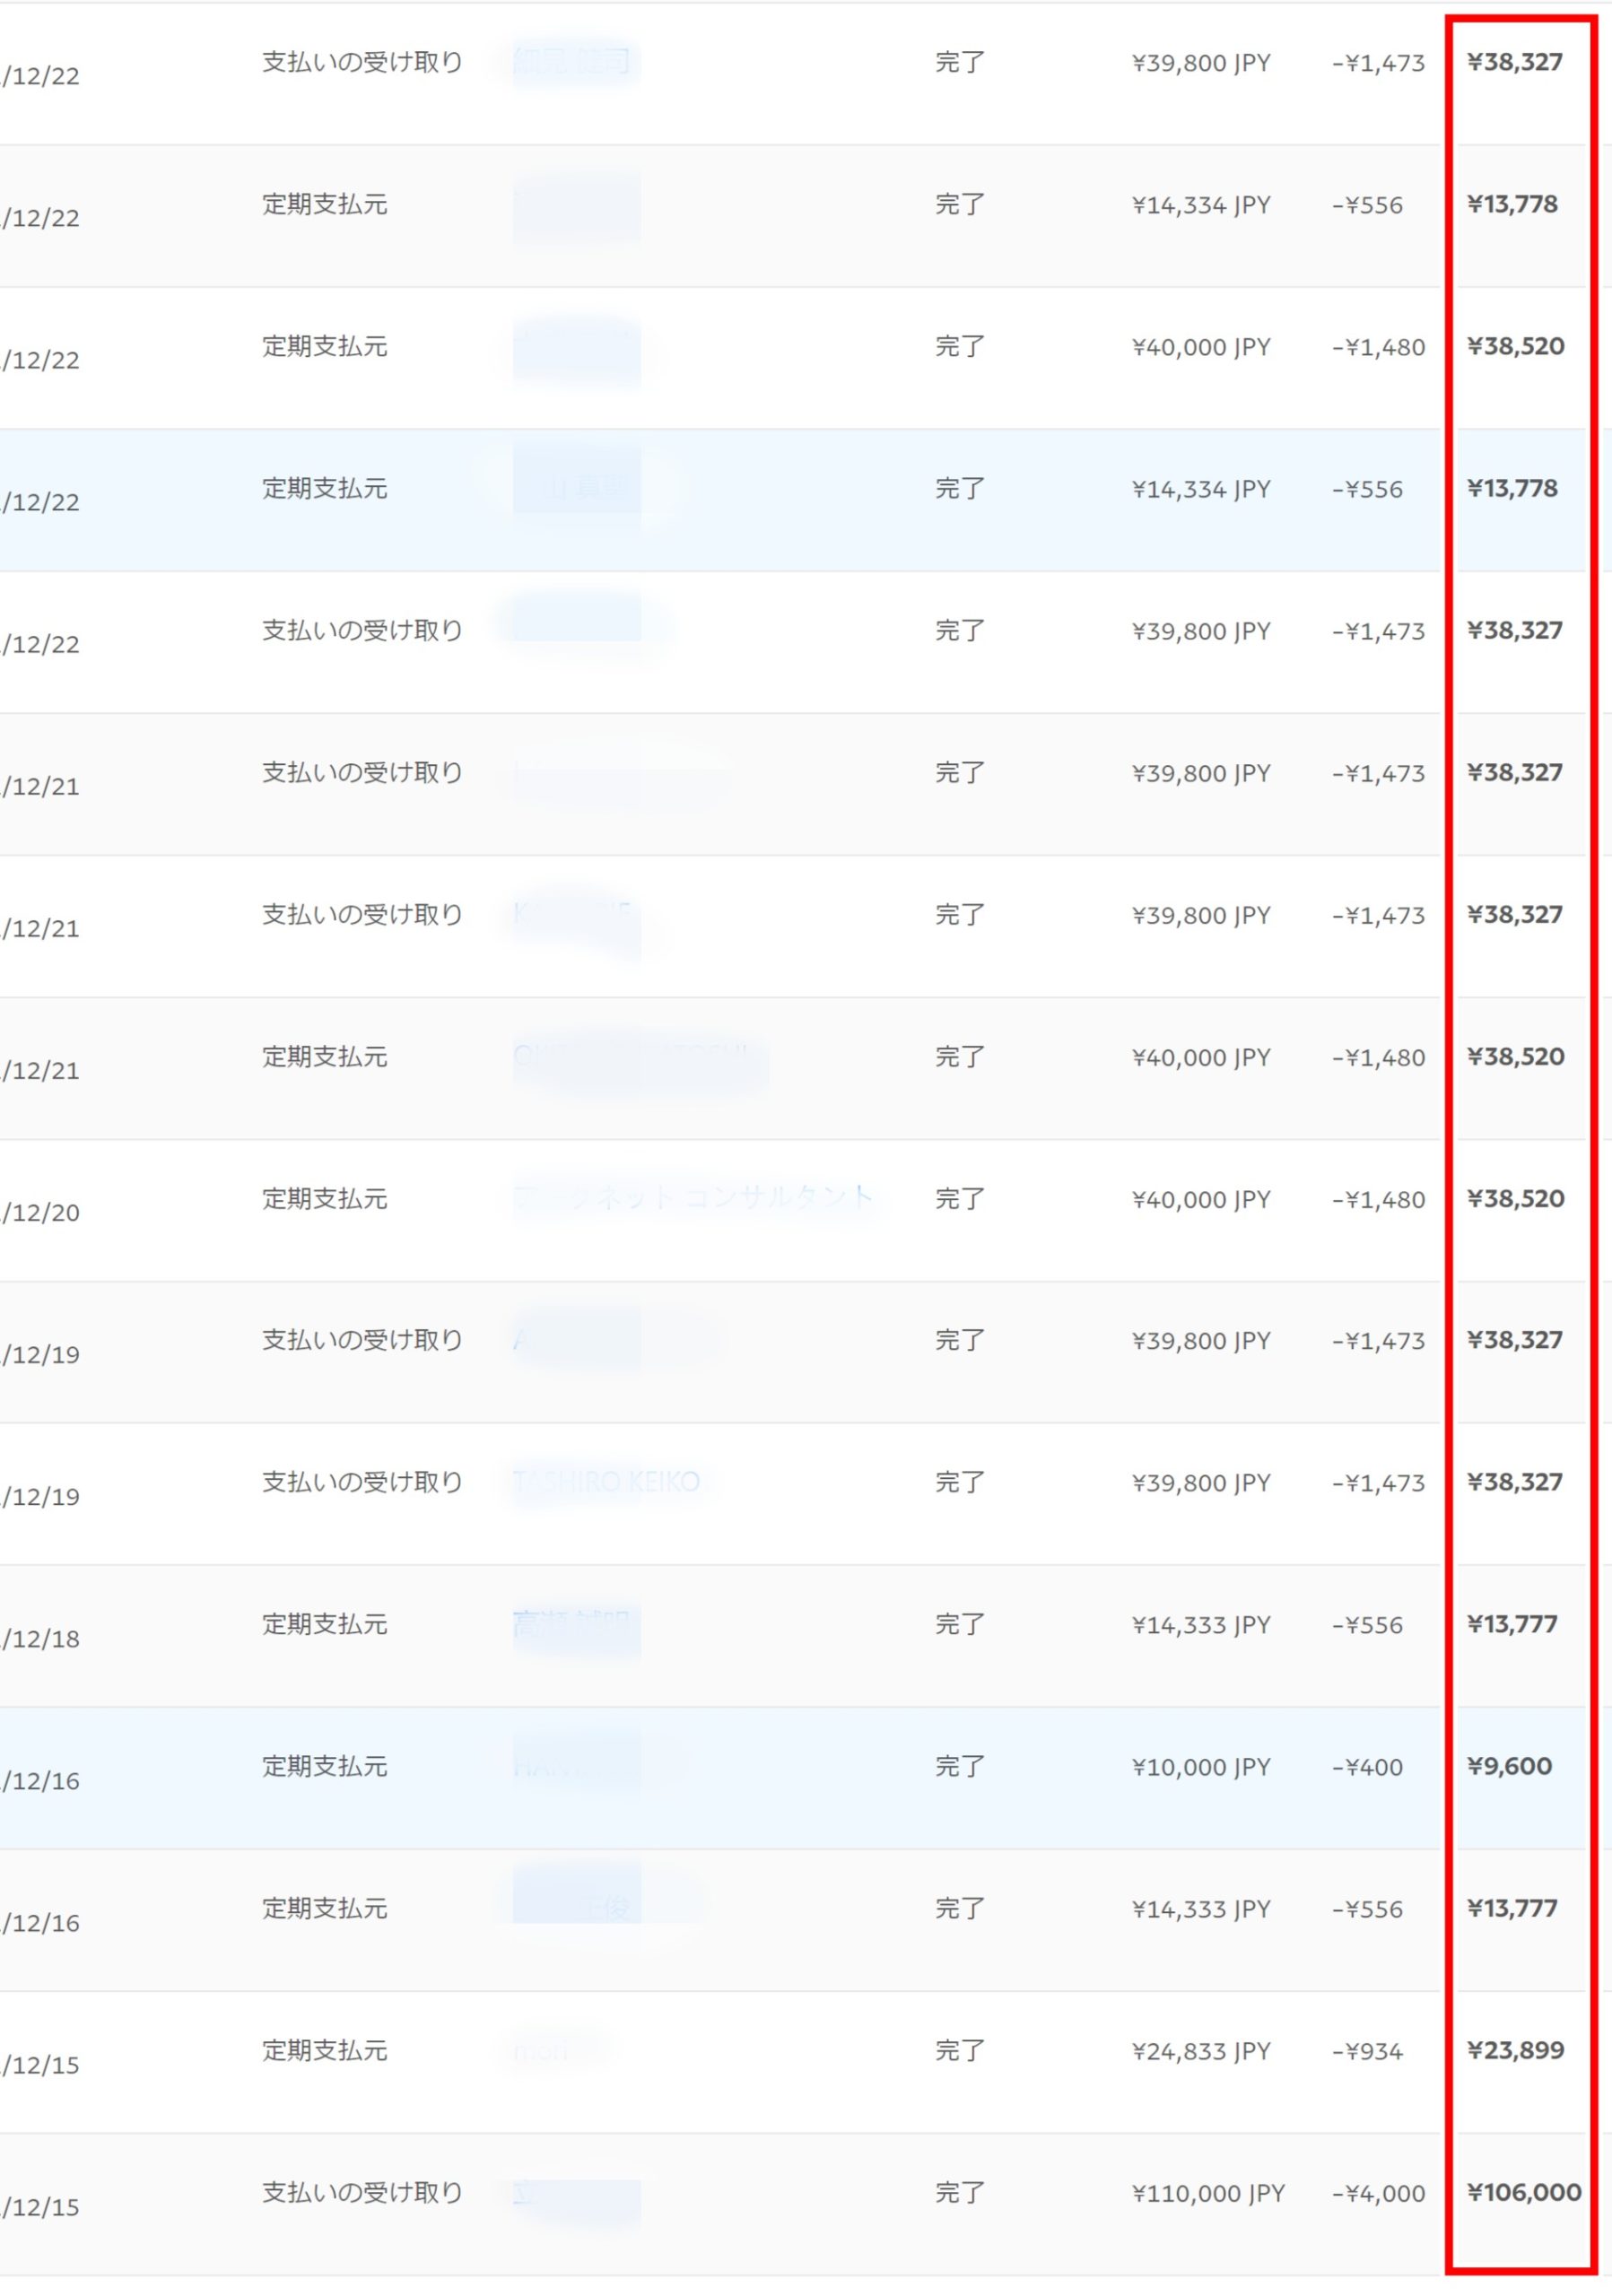Click the ¥10,000 JPY gross amount
Image resolution: width=1612 pixels, height=2296 pixels.
[x=1200, y=1767]
